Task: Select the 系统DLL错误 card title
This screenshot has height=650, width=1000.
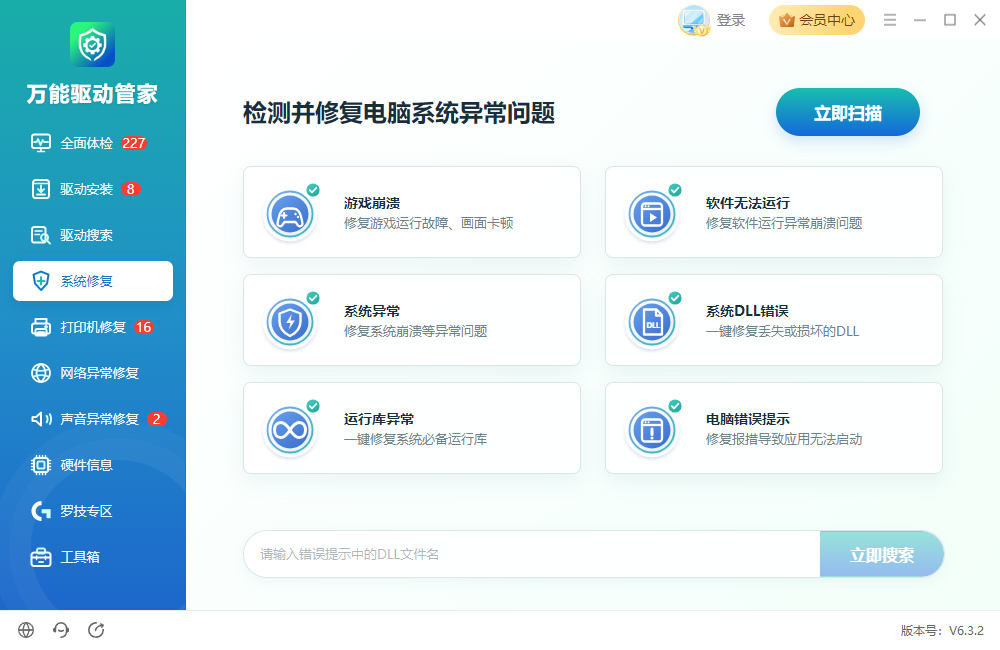Action: pyautogui.click(x=747, y=311)
